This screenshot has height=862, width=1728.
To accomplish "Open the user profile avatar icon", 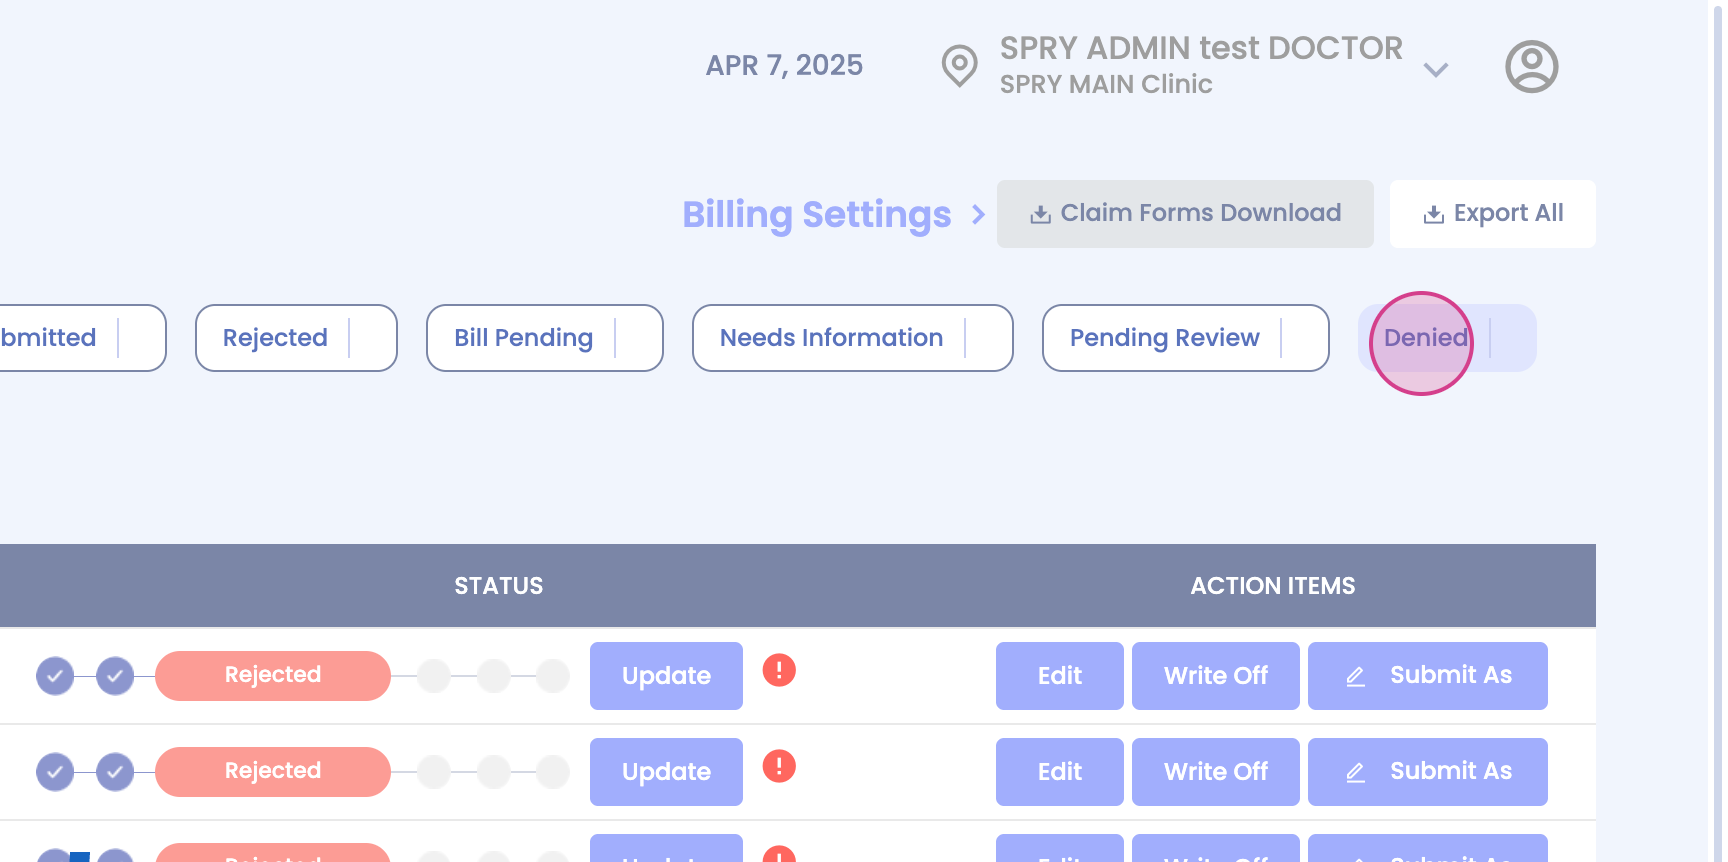I will coord(1531,67).
